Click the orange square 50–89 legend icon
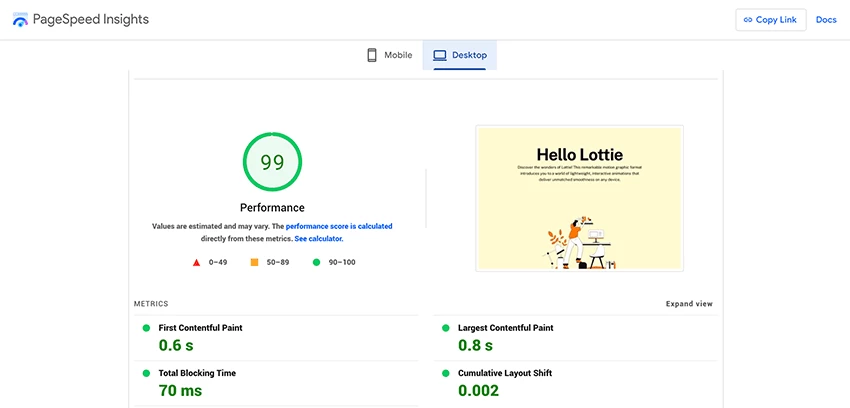Image resolution: width=850 pixels, height=408 pixels. 254,262
